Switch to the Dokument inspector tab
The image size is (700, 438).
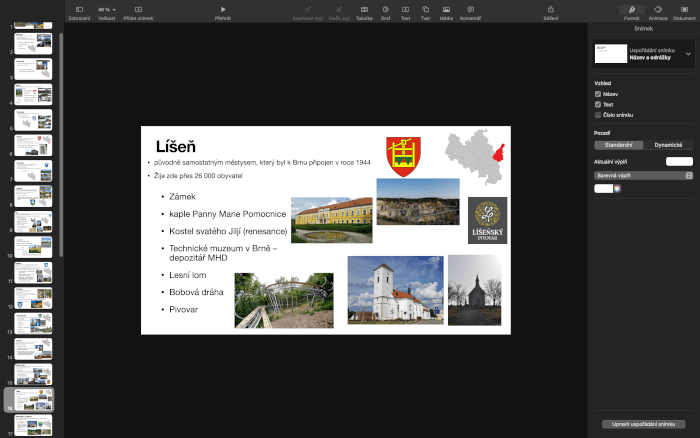684,9
